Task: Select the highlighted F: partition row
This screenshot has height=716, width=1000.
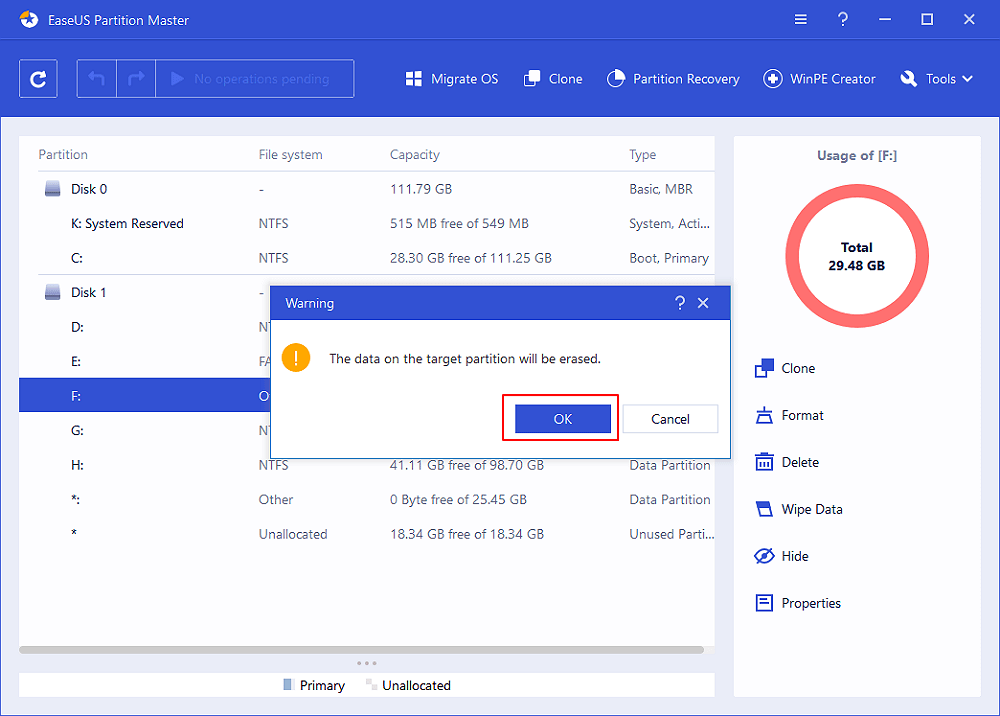Action: pyautogui.click(x=145, y=396)
